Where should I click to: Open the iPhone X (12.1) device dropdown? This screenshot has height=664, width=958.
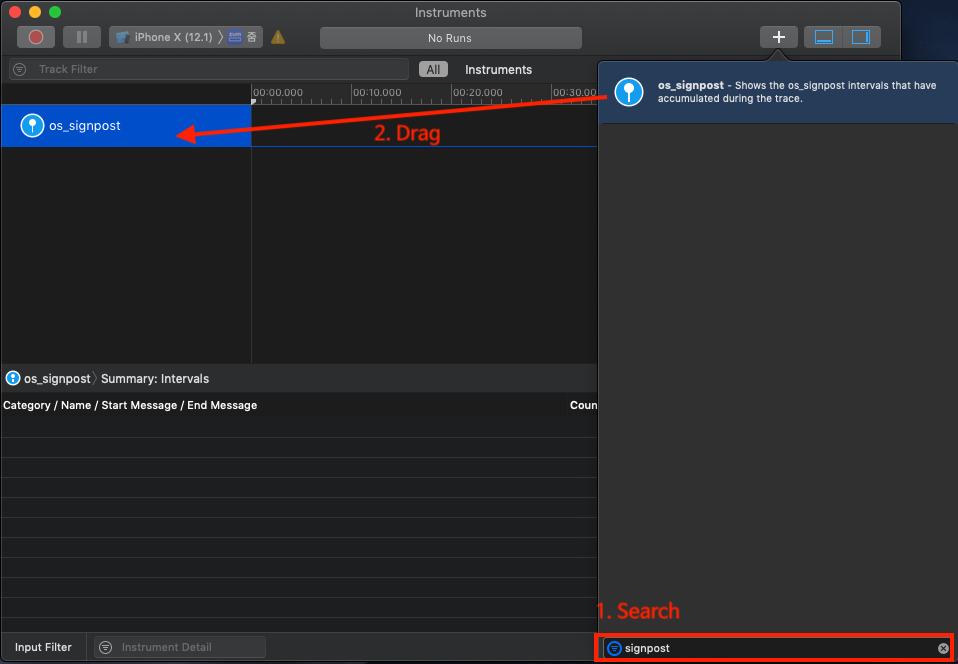click(165, 37)
